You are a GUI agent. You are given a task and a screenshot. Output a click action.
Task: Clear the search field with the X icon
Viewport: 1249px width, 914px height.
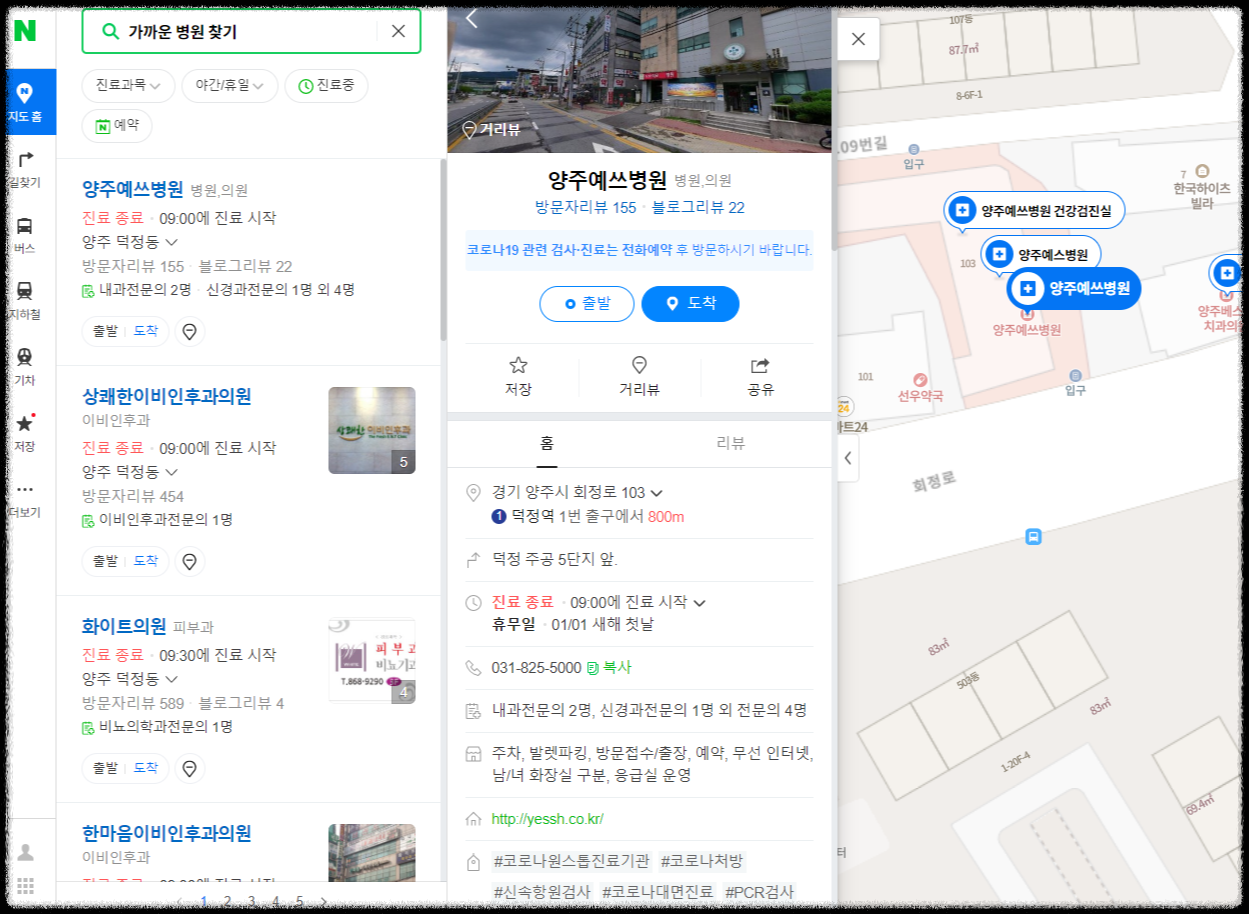coord(399,31)
